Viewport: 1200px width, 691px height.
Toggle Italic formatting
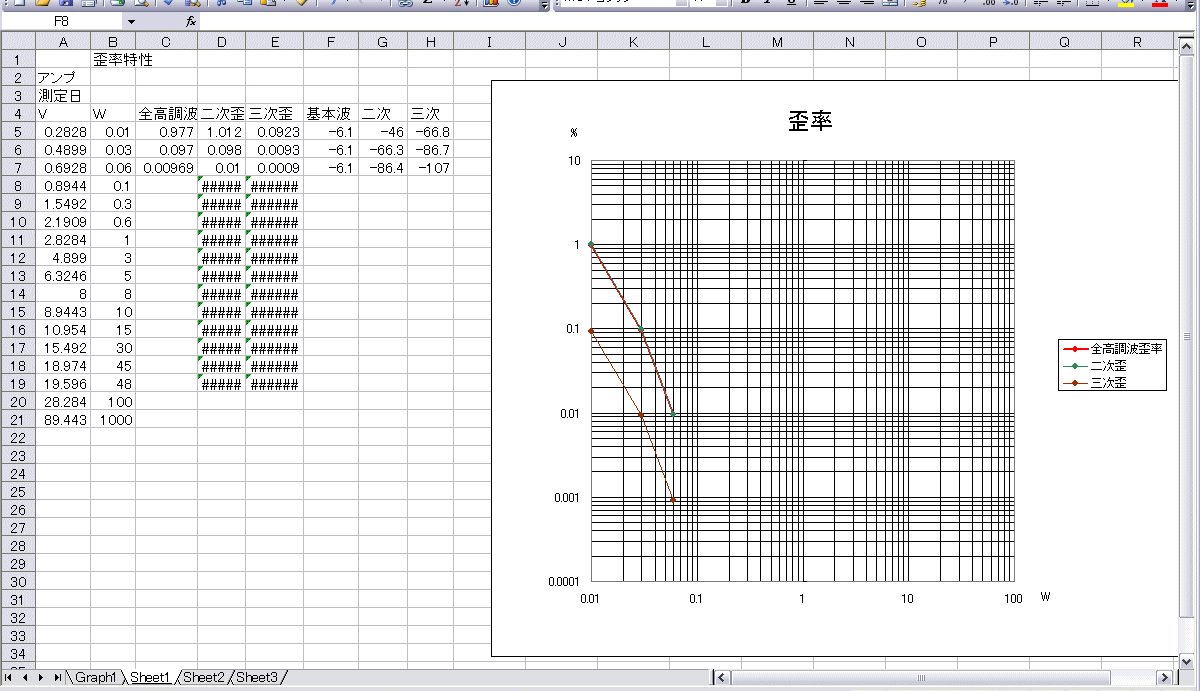coord(769,3)
